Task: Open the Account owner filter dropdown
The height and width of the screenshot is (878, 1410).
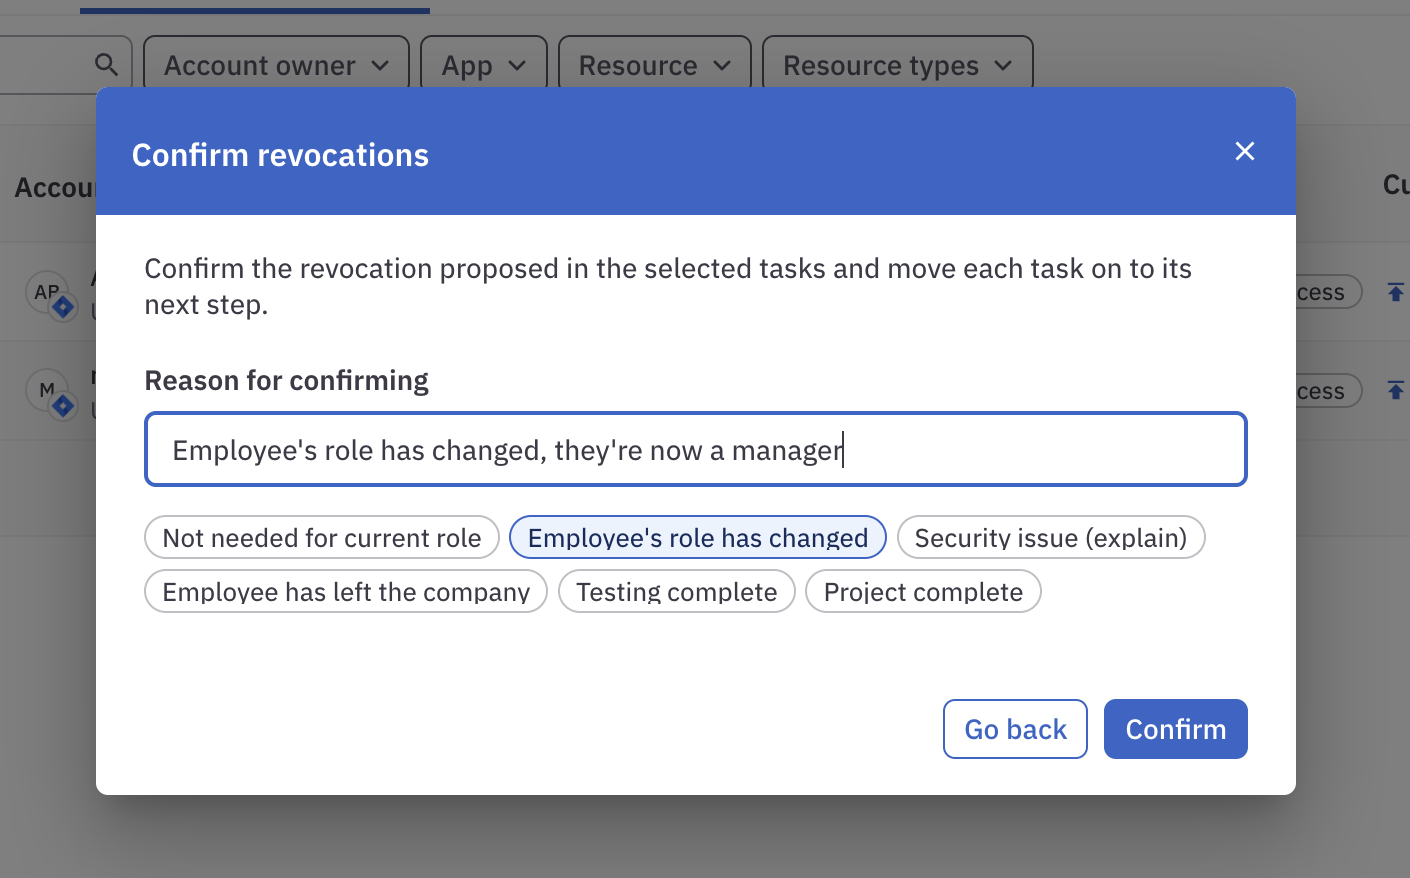Action: pos(275,64)
